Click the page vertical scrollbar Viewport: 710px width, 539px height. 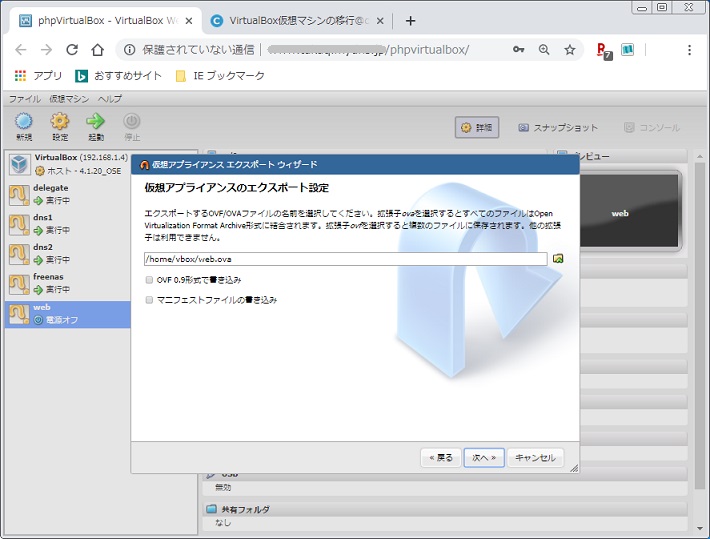tap(700, 325)
